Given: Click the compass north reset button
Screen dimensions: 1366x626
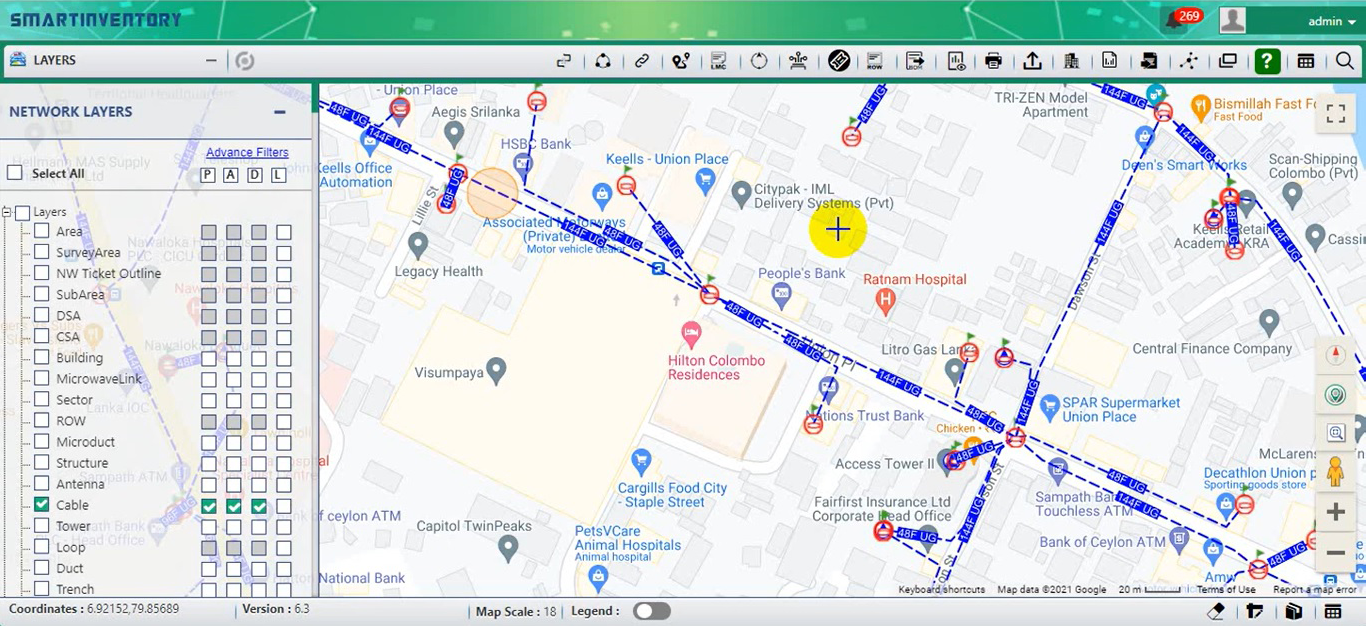Looking at the screenshot, I should point(1336,355).
